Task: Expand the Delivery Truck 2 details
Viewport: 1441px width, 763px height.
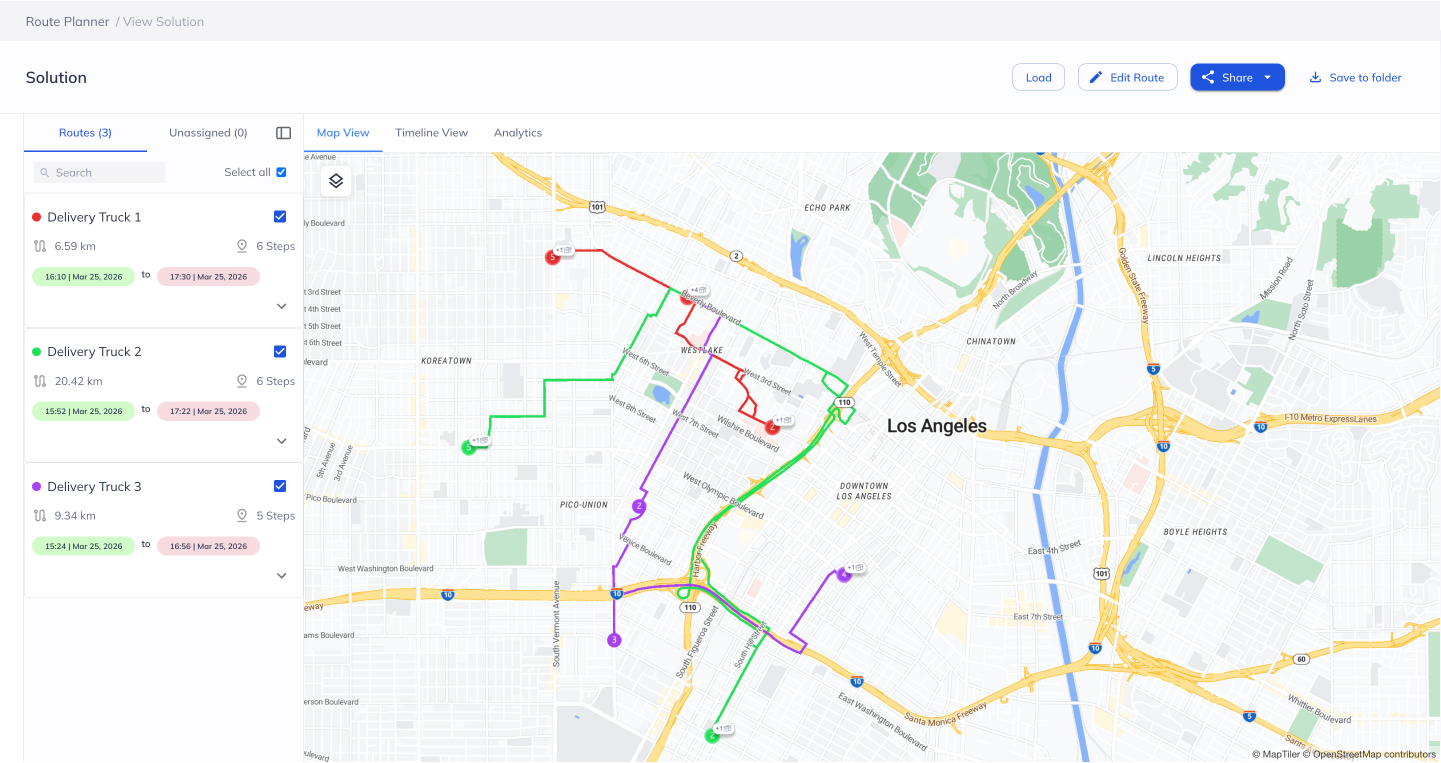Action: [281, 441]
